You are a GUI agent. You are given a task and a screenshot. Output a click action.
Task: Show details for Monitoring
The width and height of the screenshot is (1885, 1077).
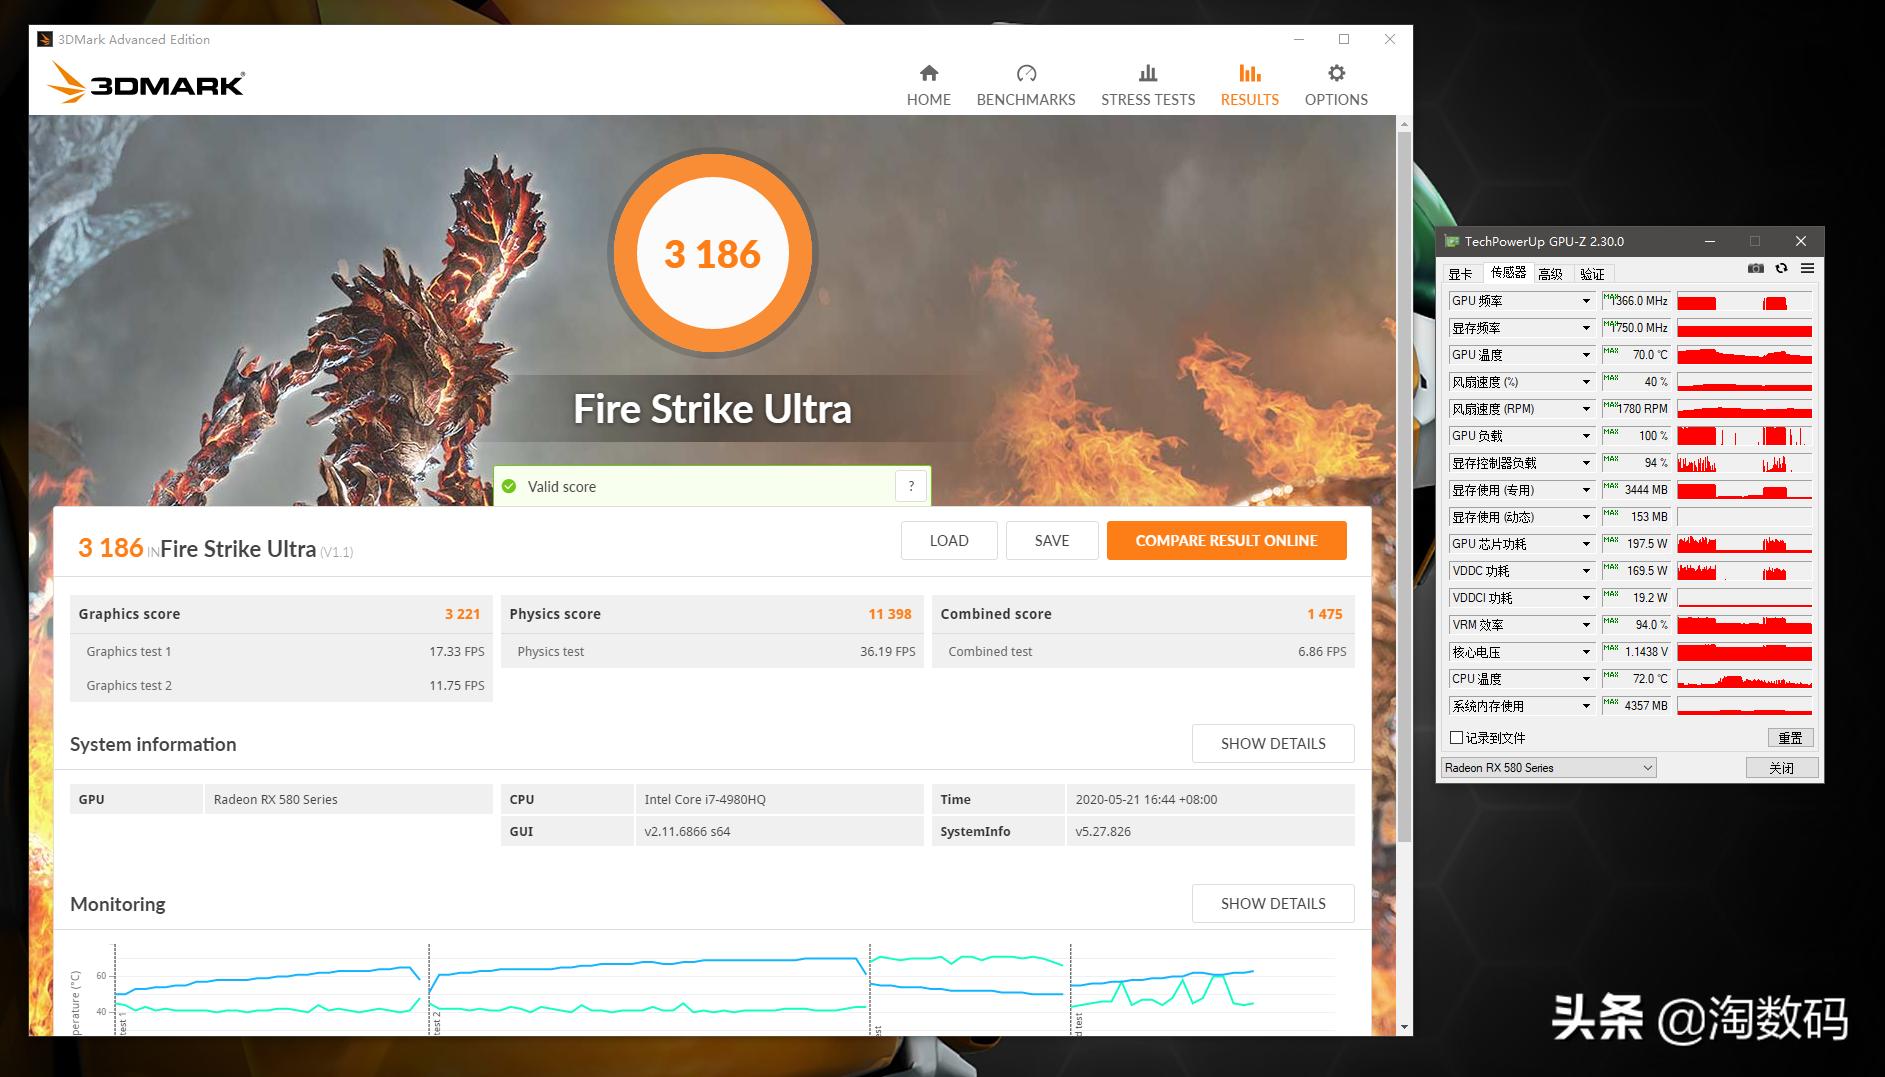pyautogui.click(x=1273, y=904)
